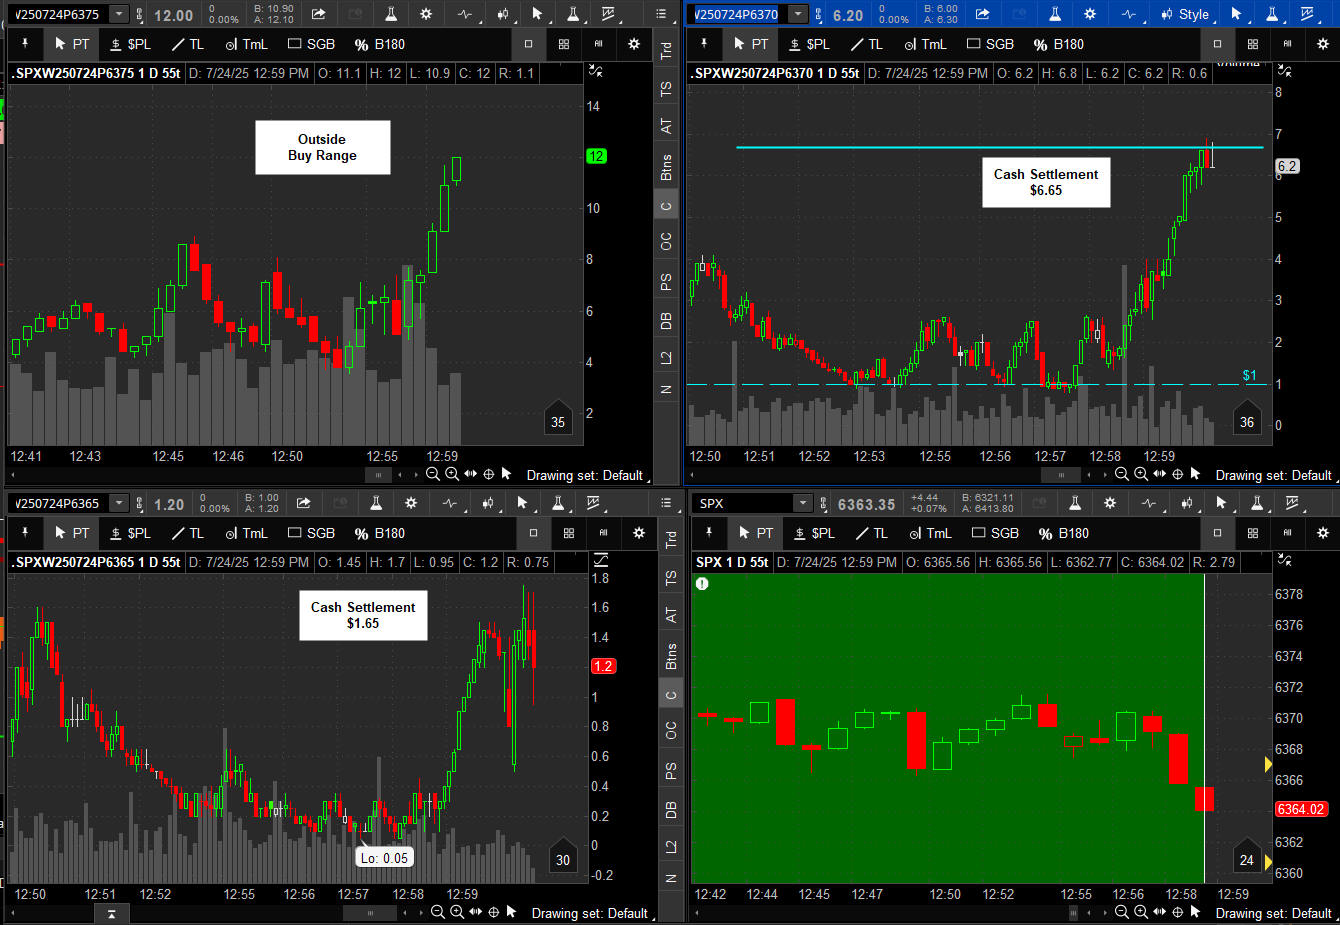Open the list menu icon in the P6375 header
The image size is (1340, 925).
(x=661, y=14)
